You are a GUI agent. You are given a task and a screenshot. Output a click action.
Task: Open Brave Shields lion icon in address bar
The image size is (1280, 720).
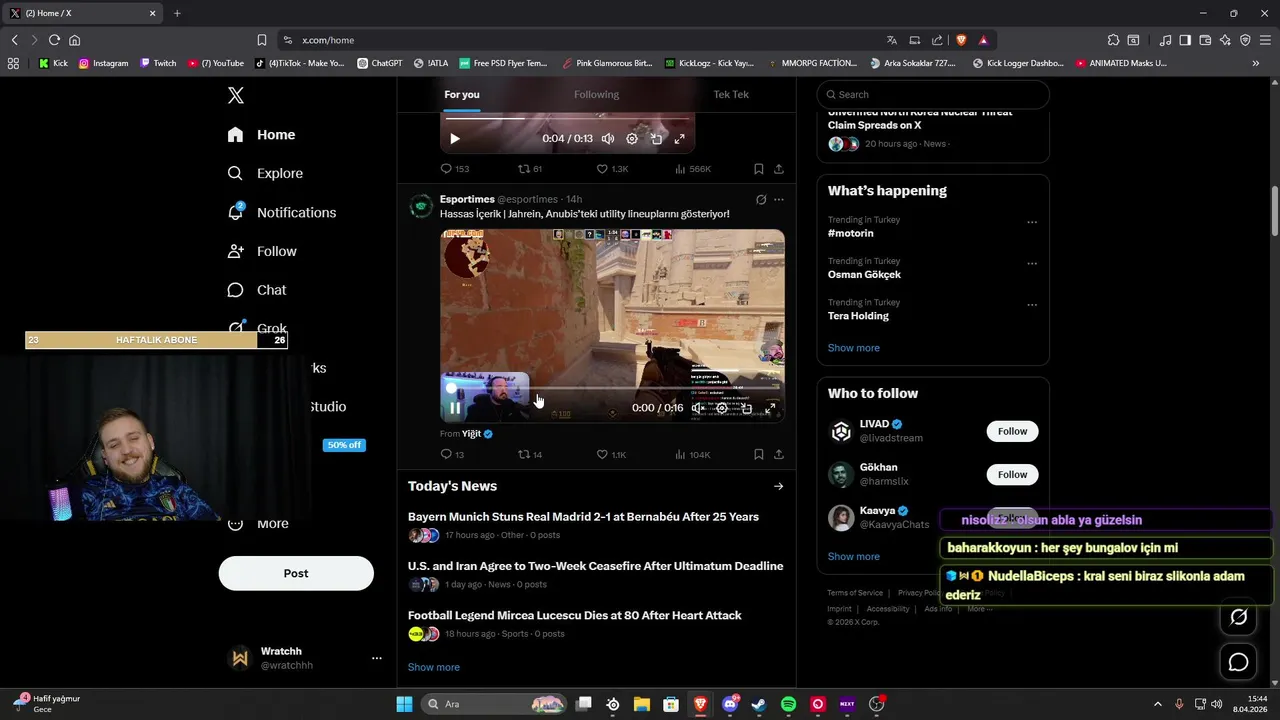[x=961, y=40]
